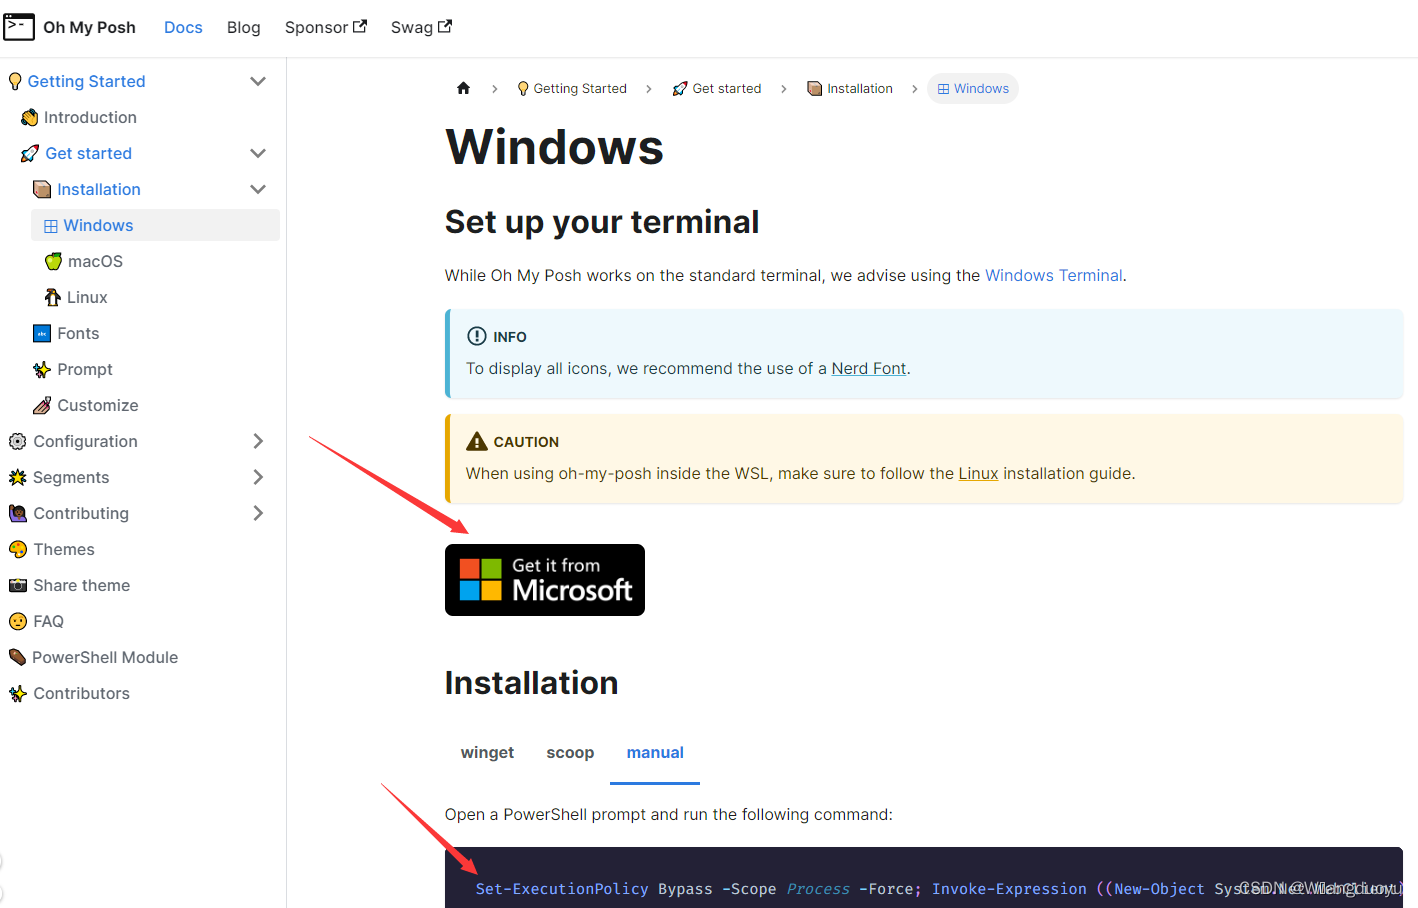
Task: Click the CAUTION warning triangle icon
Action: tap(477, 441)
